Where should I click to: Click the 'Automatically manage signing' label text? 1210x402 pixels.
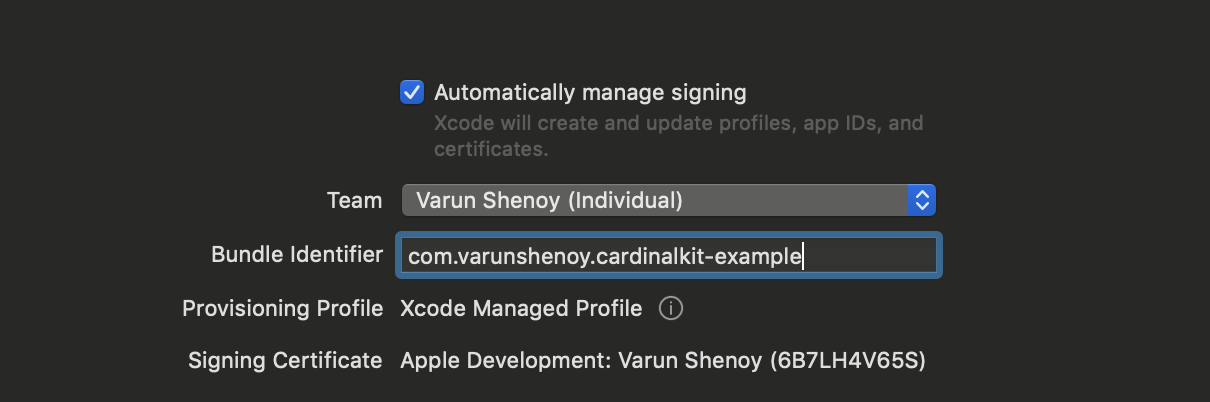pyautogui.click(x=590, y=93)
